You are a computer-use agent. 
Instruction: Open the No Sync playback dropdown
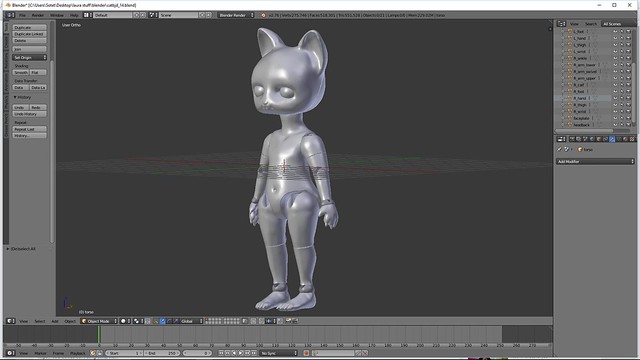(279, 353)
